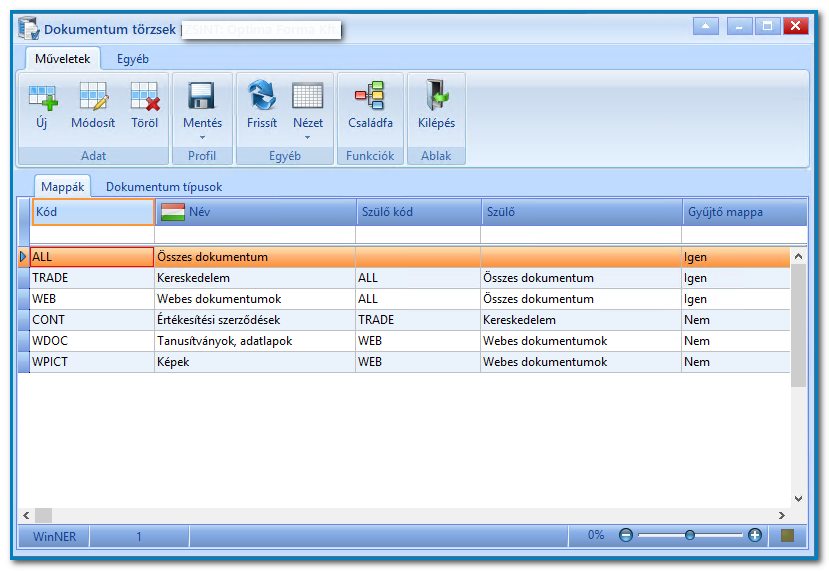The height and width of the screenshot is (571, 829).
Task: Click the application icon in the title bar
Action: (29, 28)
